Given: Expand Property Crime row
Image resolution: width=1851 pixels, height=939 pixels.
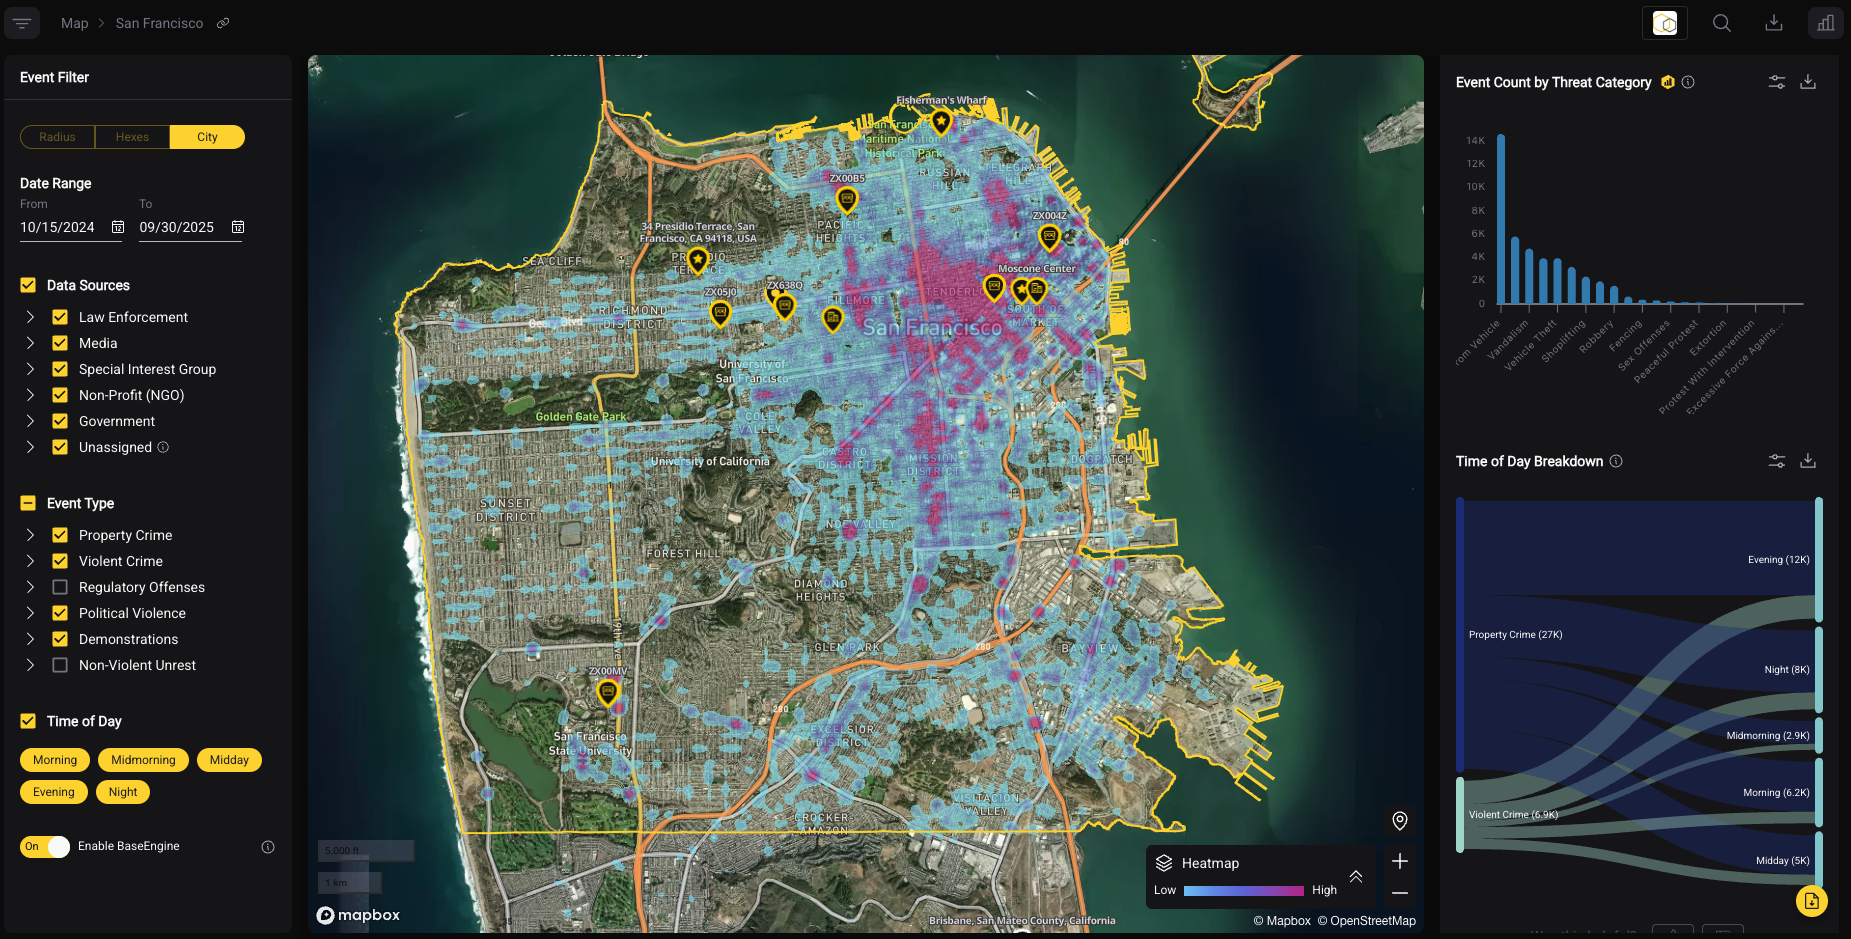Looking at the screenshot, I should [x=30, y=535].
